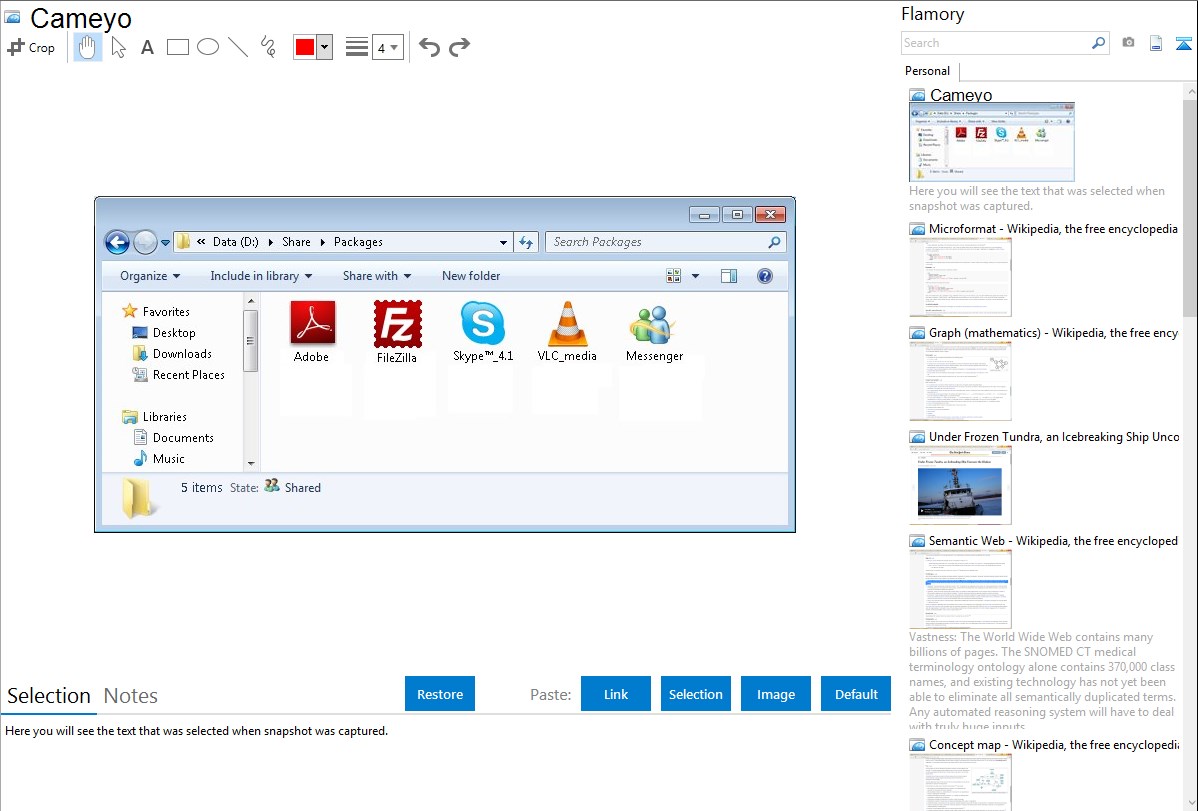Click Data (D:) in the address path
Image resolution: width=1198 pixels, height=811 pixels.
[x=235, y=242]
